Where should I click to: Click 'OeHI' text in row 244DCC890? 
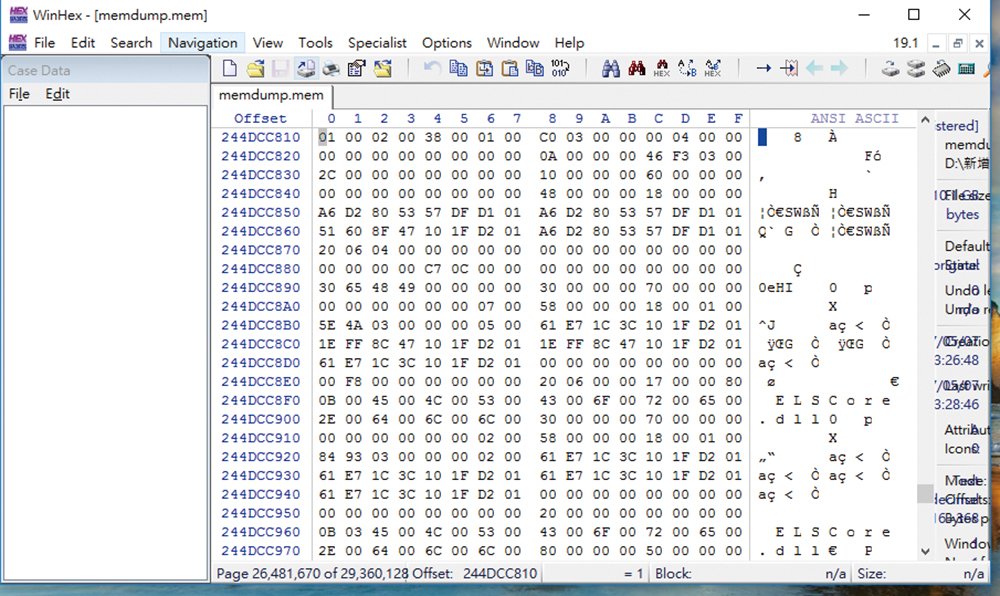coord(776,288)
